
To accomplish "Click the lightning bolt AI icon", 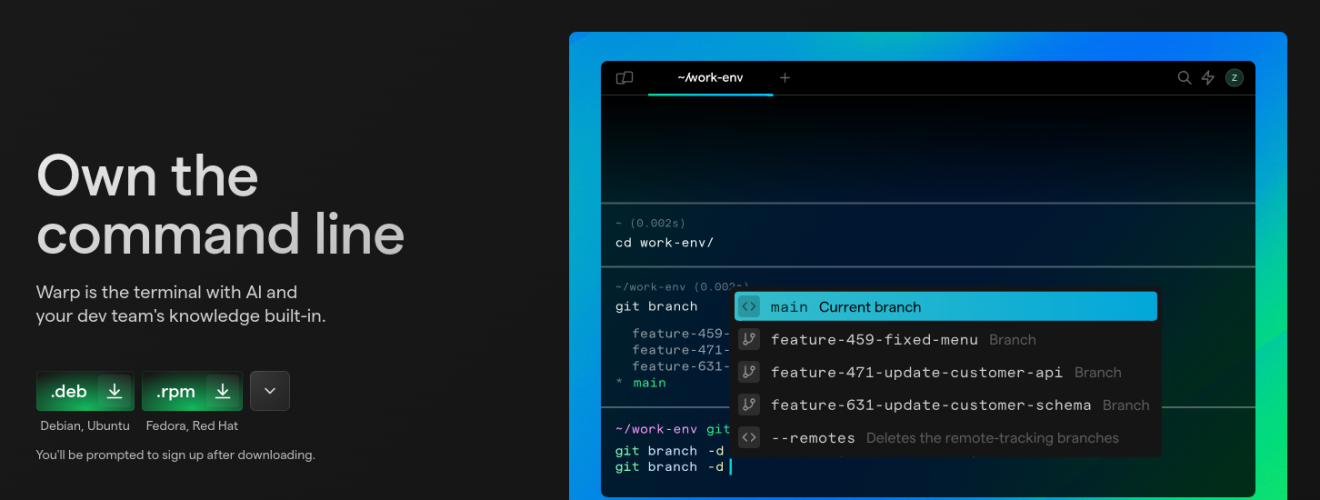I will [1208, 78].
